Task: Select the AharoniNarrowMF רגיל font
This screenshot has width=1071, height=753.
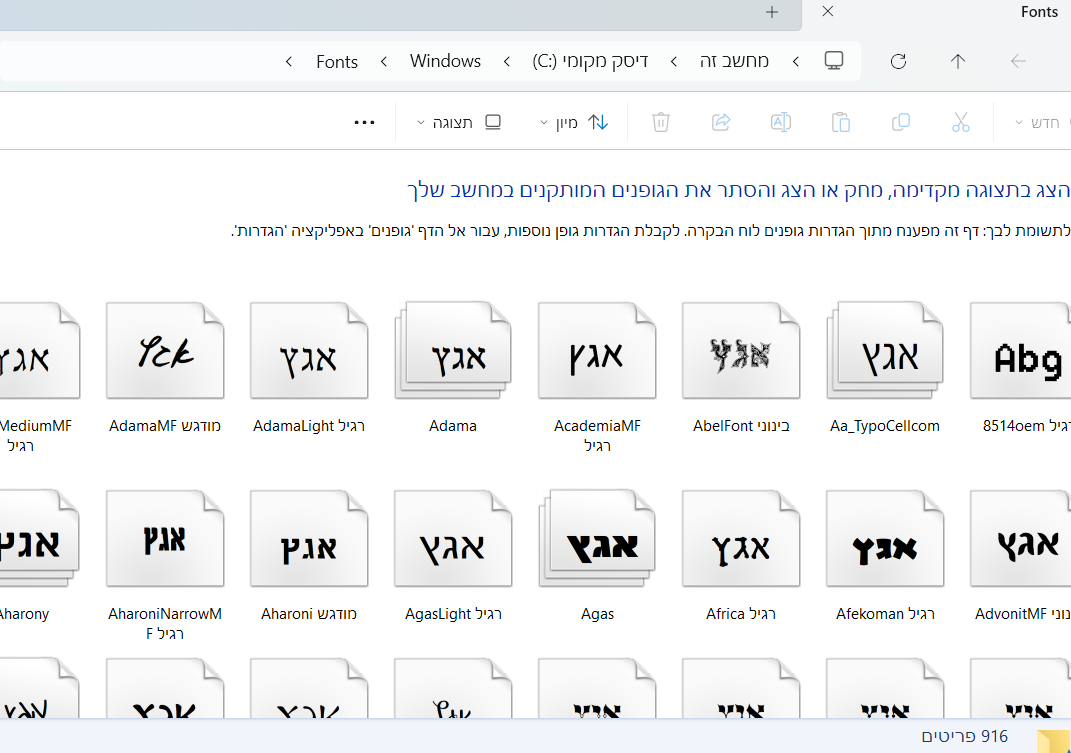Action: tap(165, 538)
